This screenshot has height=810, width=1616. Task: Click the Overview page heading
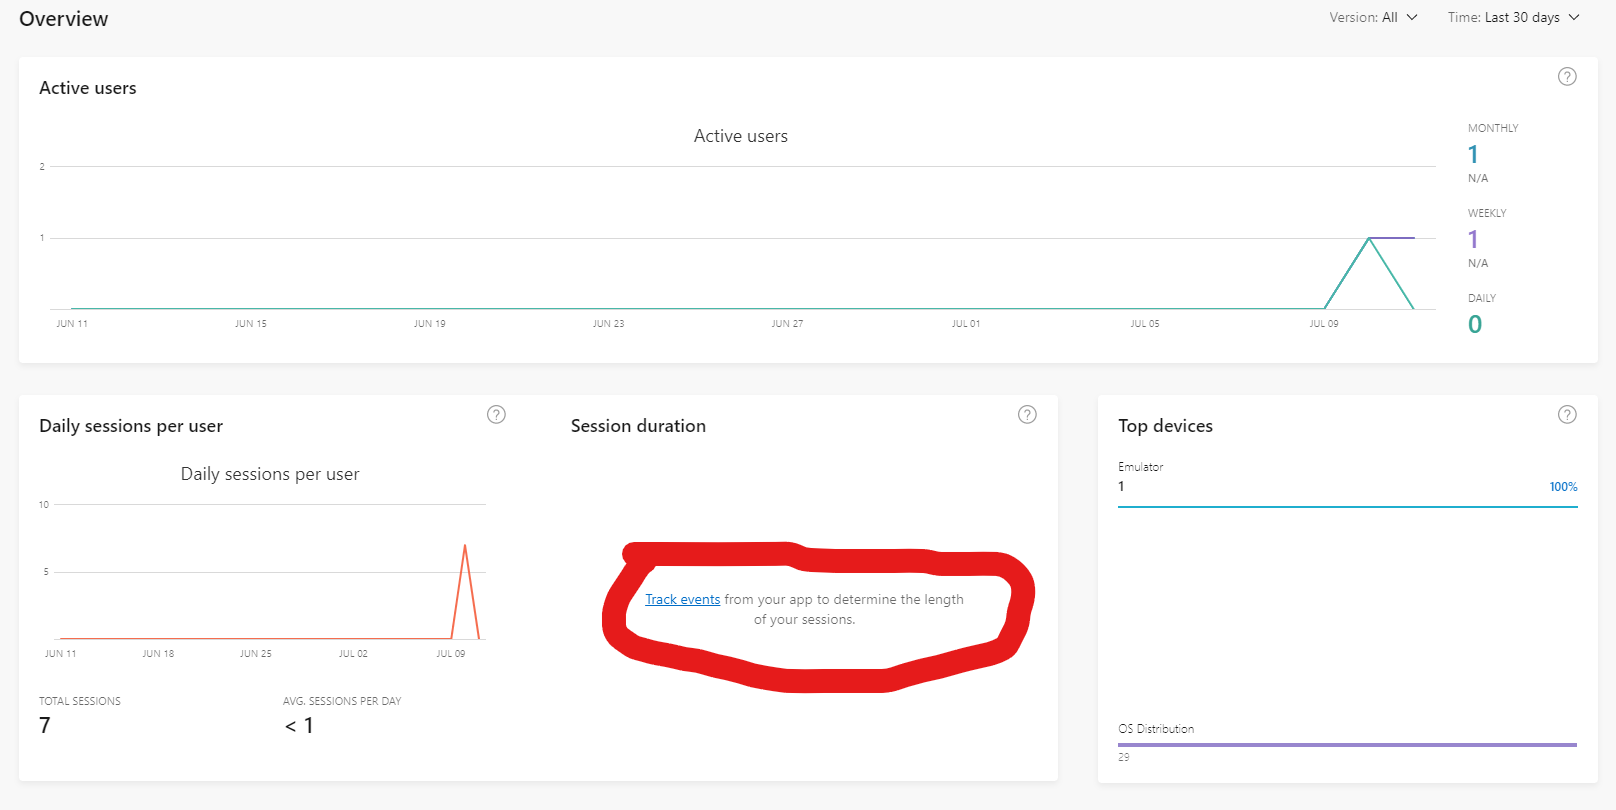tap(64, 19)
